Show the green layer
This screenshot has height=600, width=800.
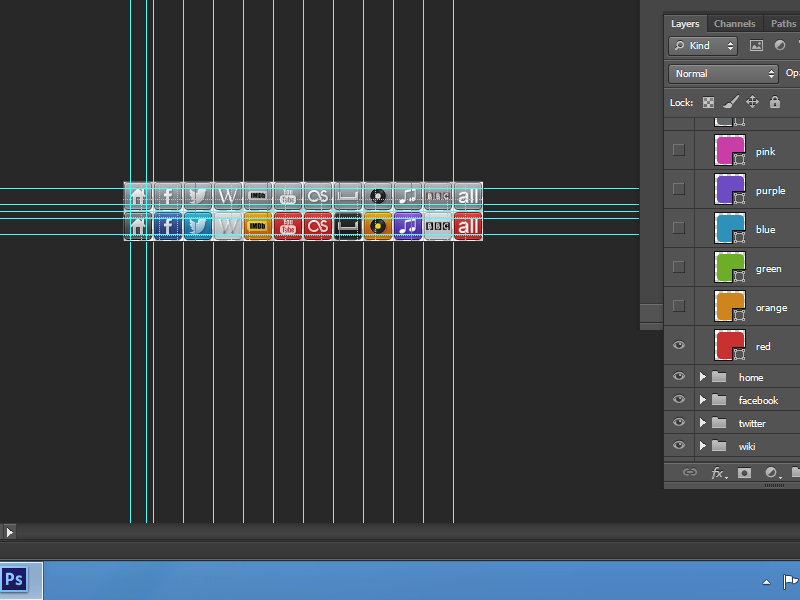pos(679,267)
